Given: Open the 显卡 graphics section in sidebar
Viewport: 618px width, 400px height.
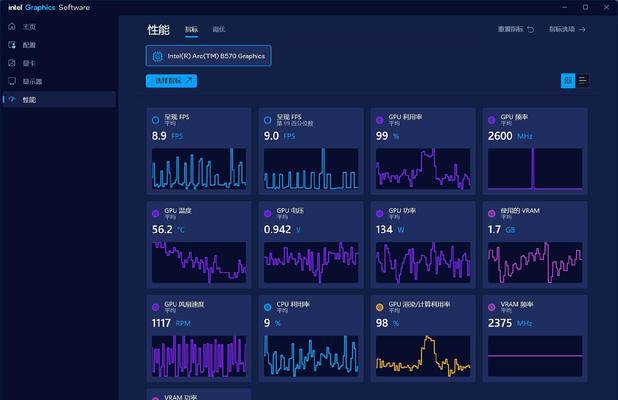Looking at the screenshot, I should point(29,63).
